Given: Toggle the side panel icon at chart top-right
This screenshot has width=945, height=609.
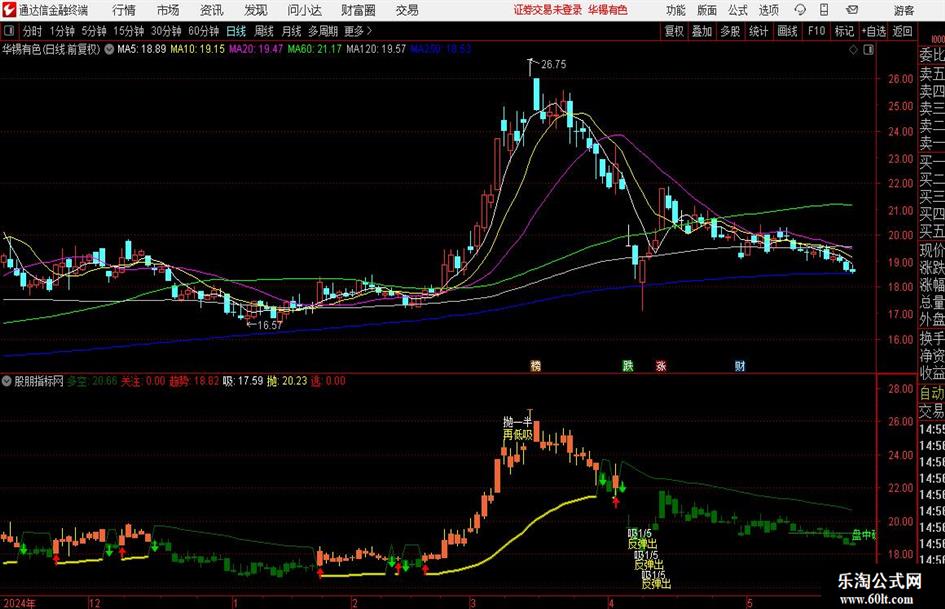Looking at the screenshot, I should coord(868,50).
